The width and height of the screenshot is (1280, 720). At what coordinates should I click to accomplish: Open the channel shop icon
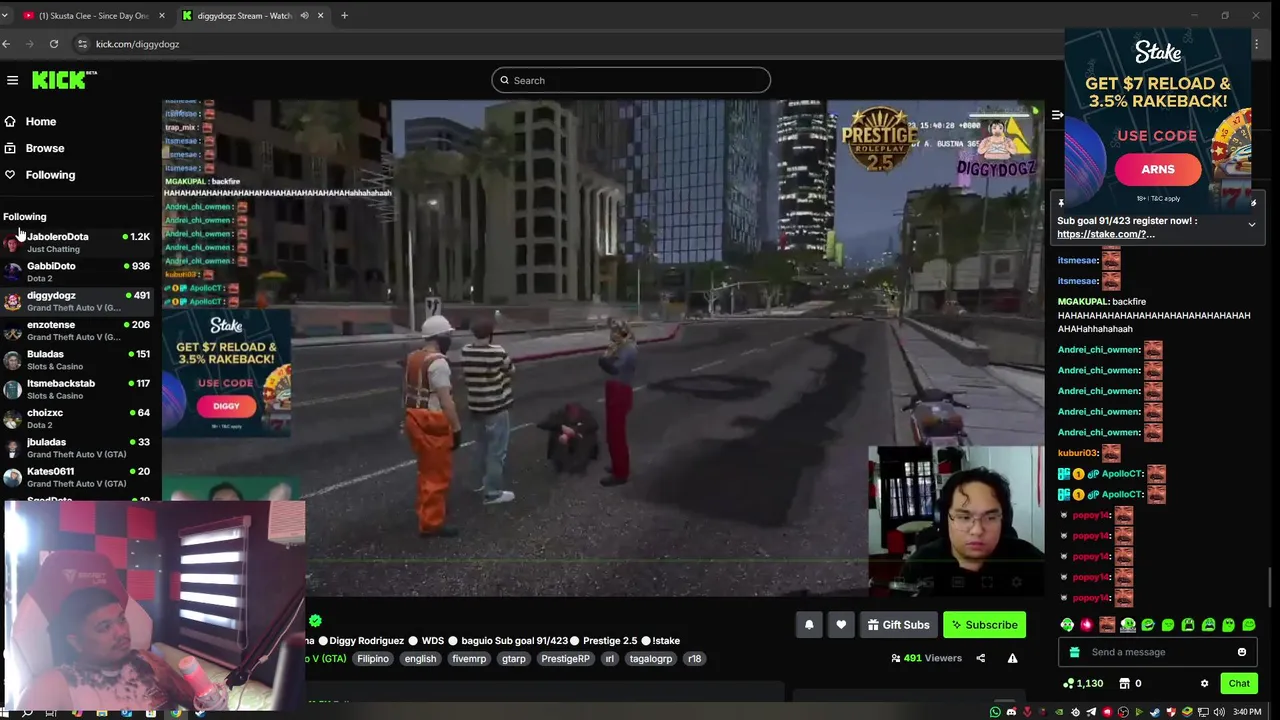click(1124, 684)
